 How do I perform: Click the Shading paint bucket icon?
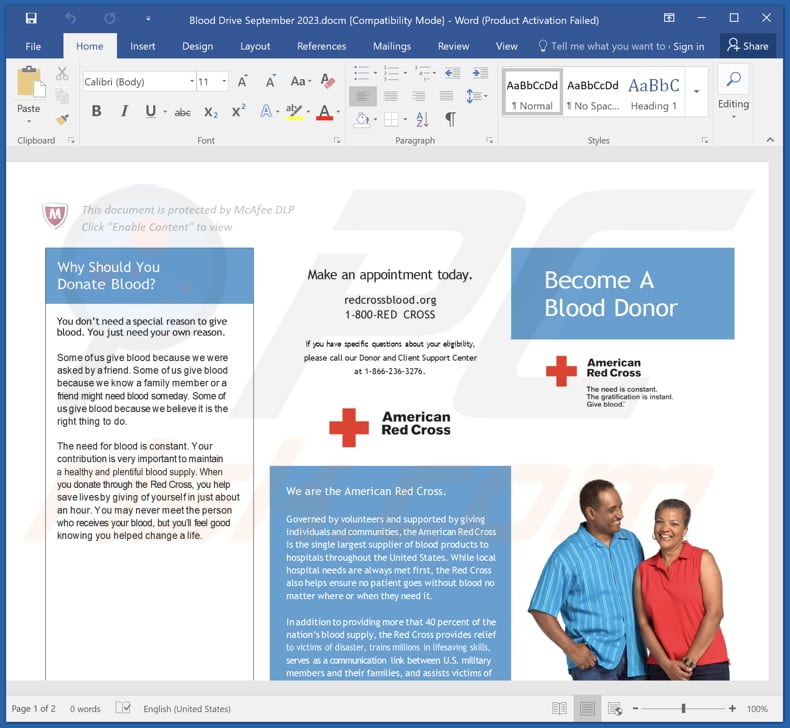[362, 119]
